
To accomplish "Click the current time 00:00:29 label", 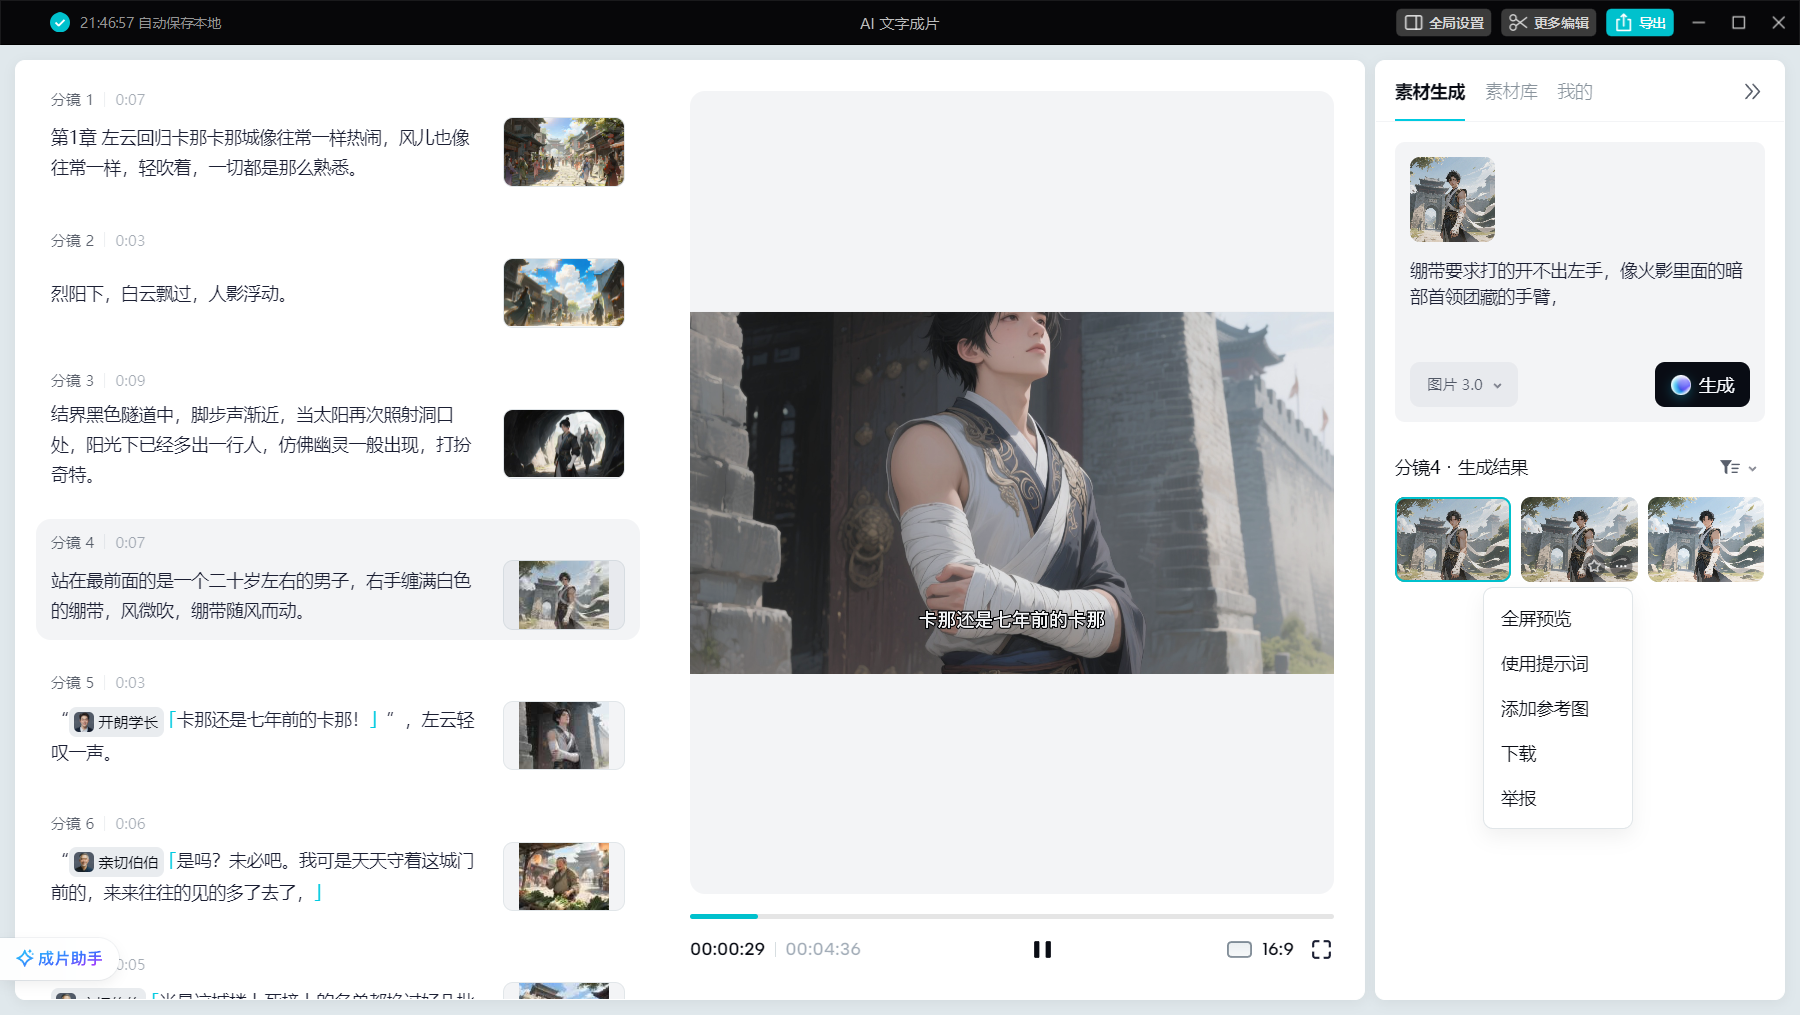I will click(727, 949).
